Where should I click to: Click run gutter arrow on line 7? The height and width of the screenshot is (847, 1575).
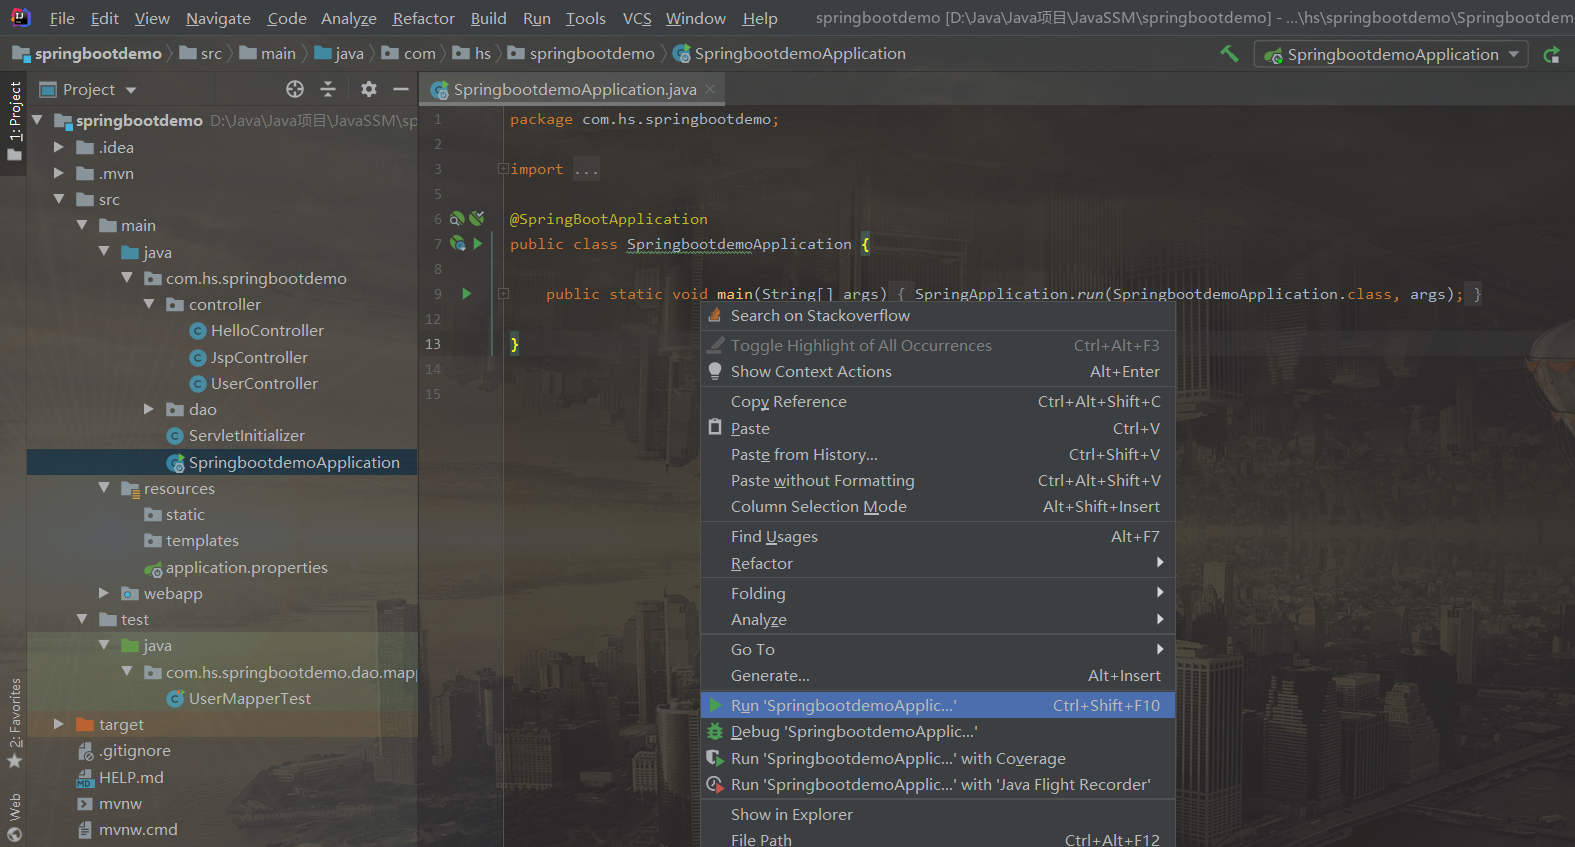pyautogui.click(x=478, y=243)
